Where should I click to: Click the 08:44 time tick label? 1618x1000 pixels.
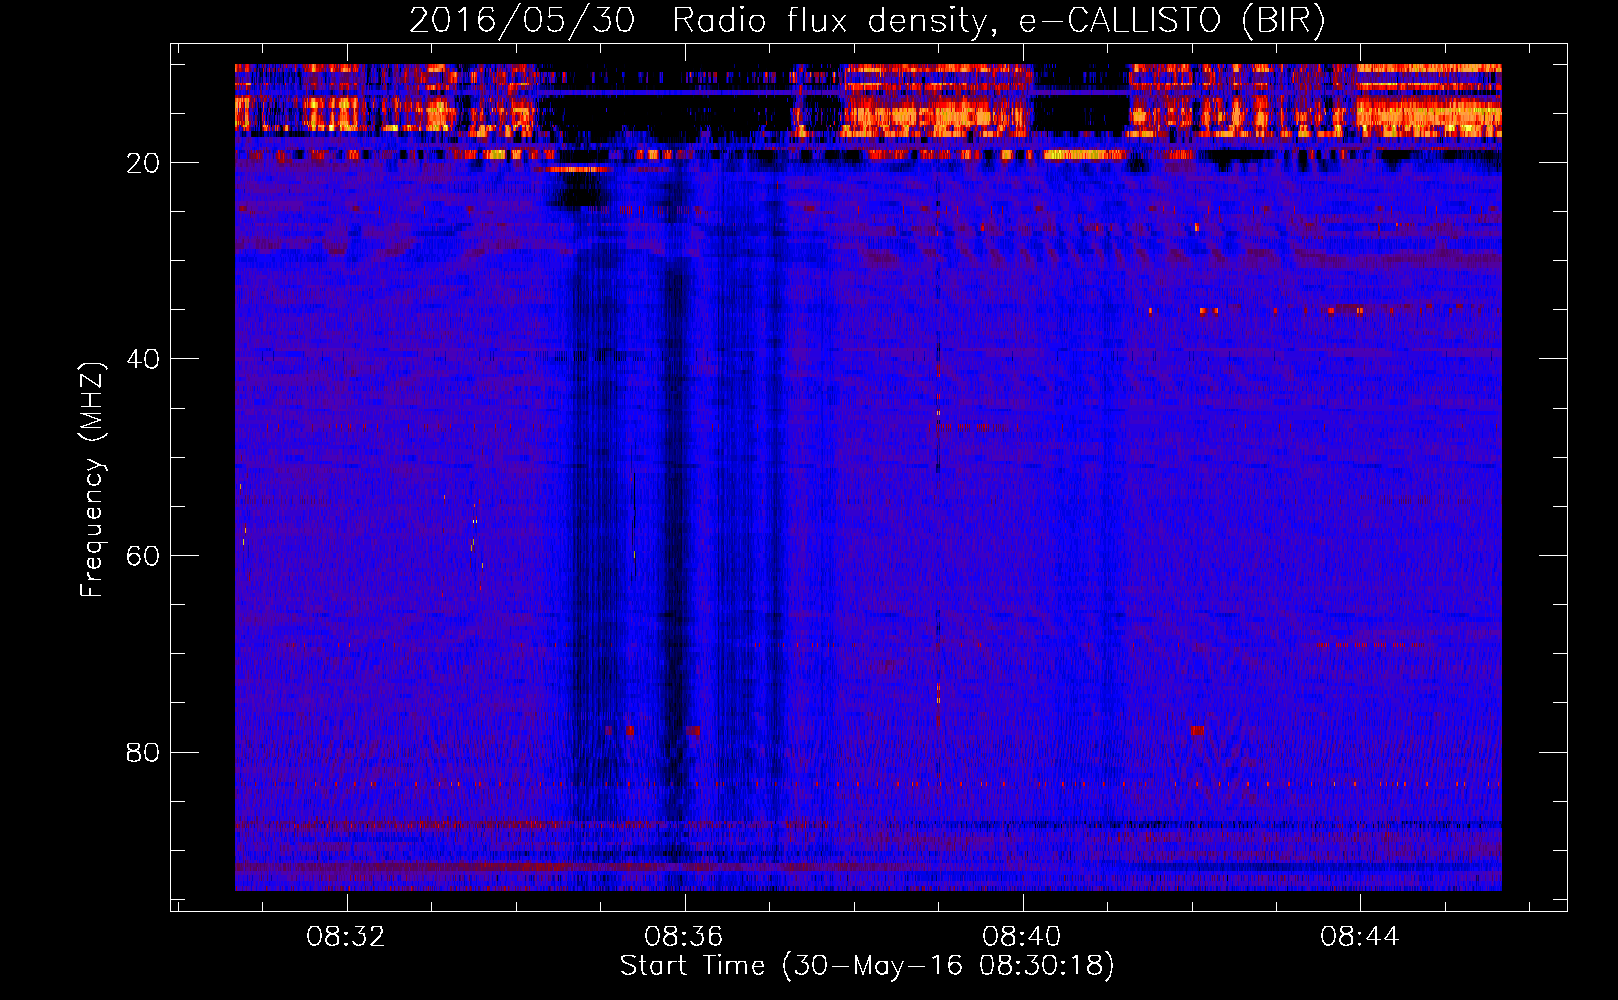[x=1360, y=937]
